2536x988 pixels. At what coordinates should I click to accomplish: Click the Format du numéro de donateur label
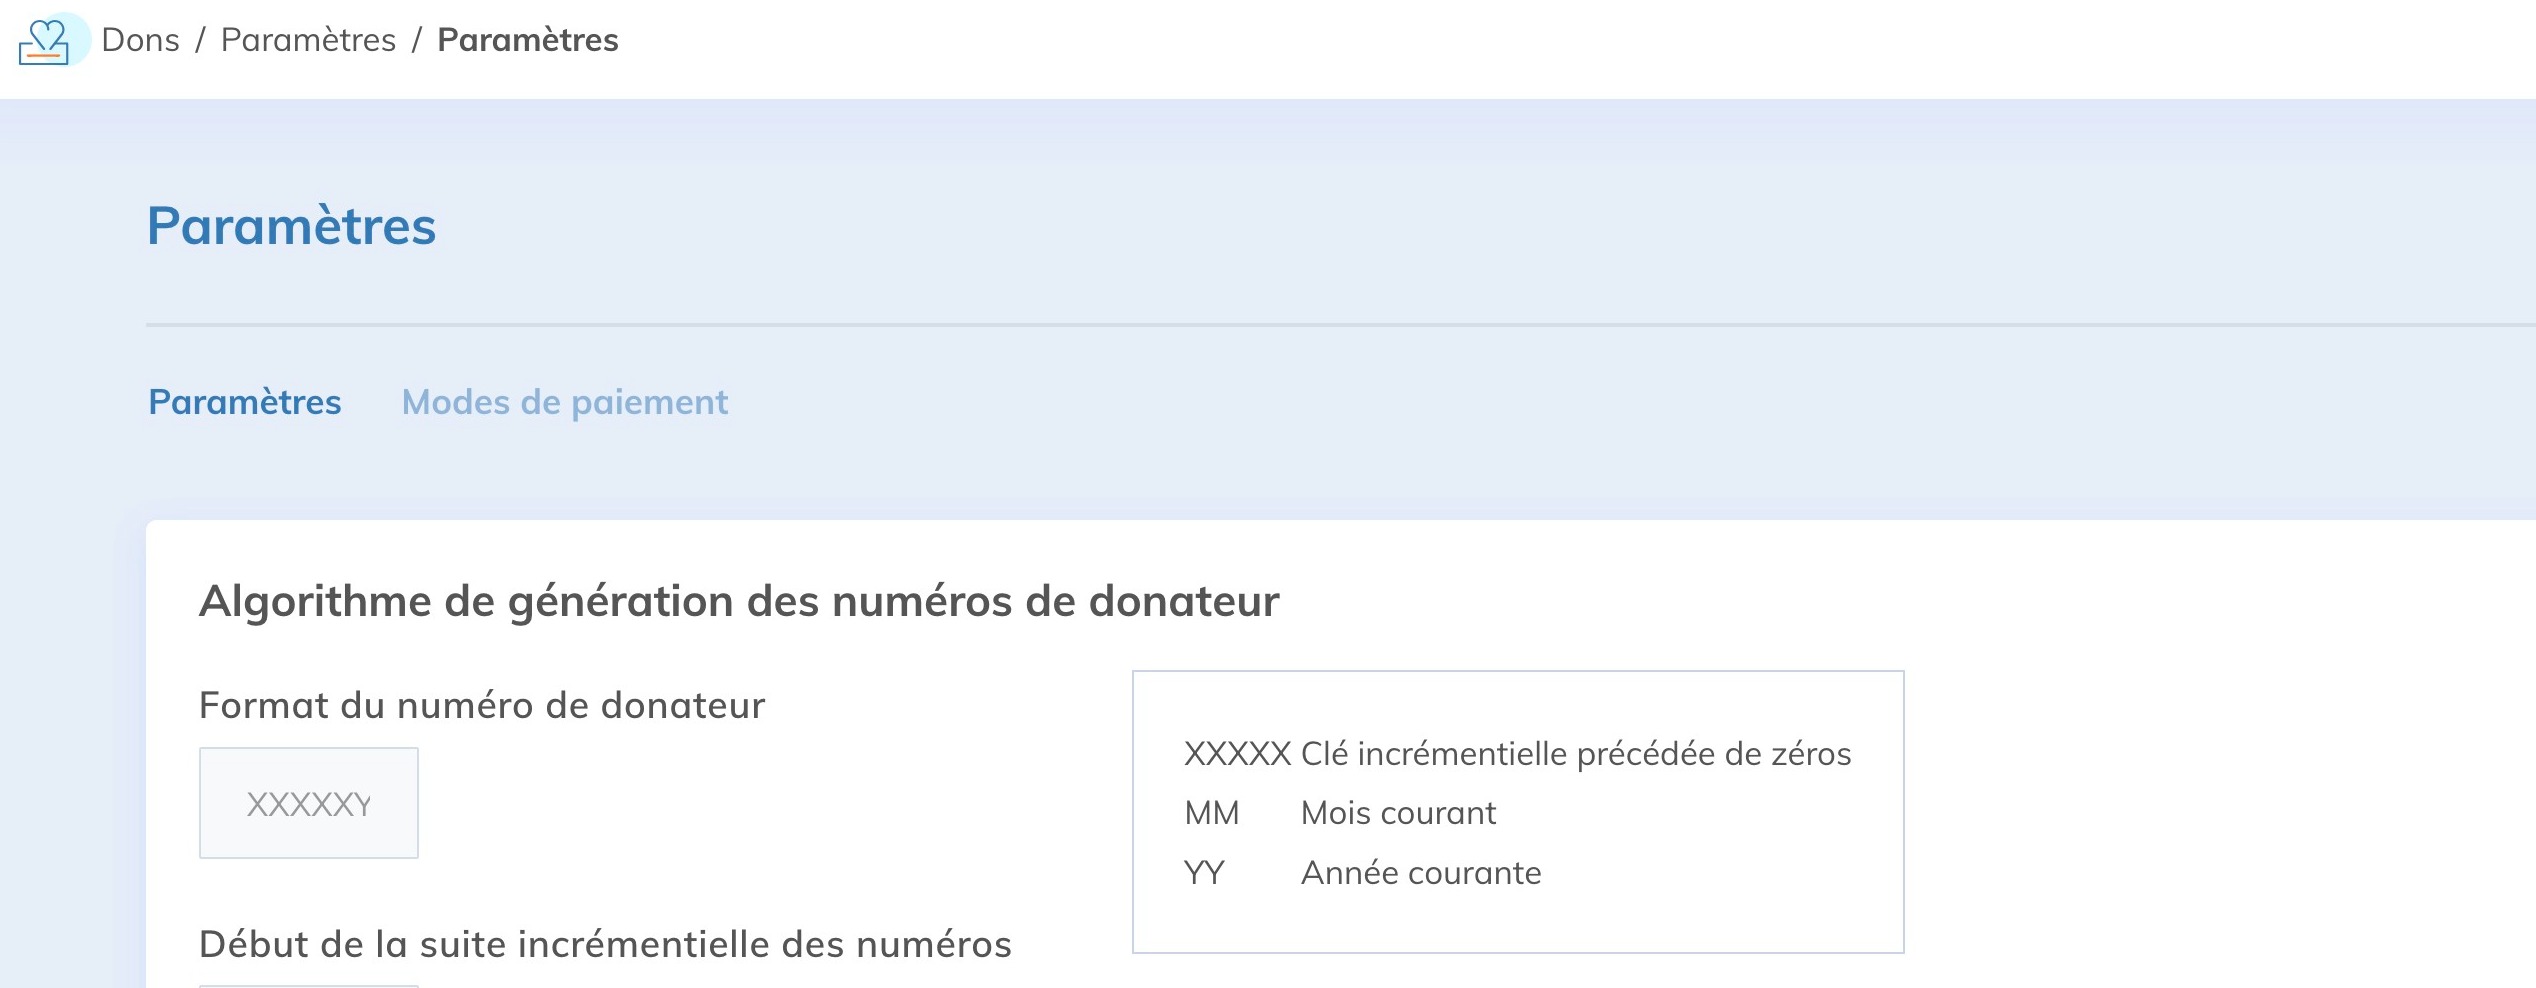482,705
